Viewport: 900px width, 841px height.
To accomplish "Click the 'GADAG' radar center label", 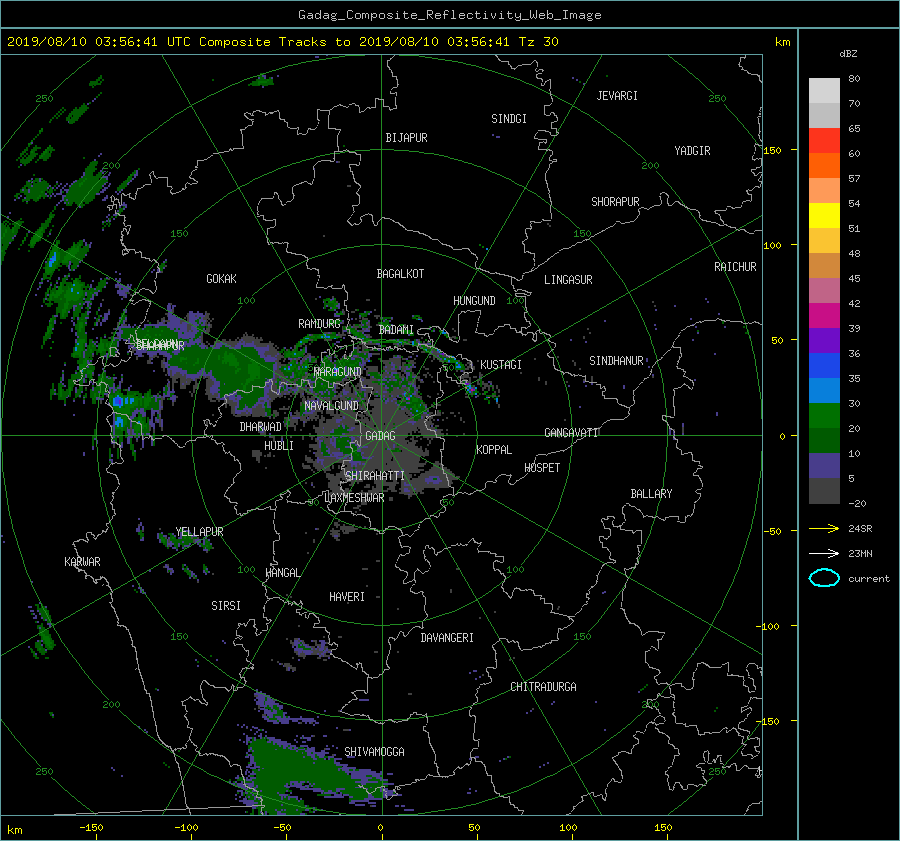I will coord(380,436).
